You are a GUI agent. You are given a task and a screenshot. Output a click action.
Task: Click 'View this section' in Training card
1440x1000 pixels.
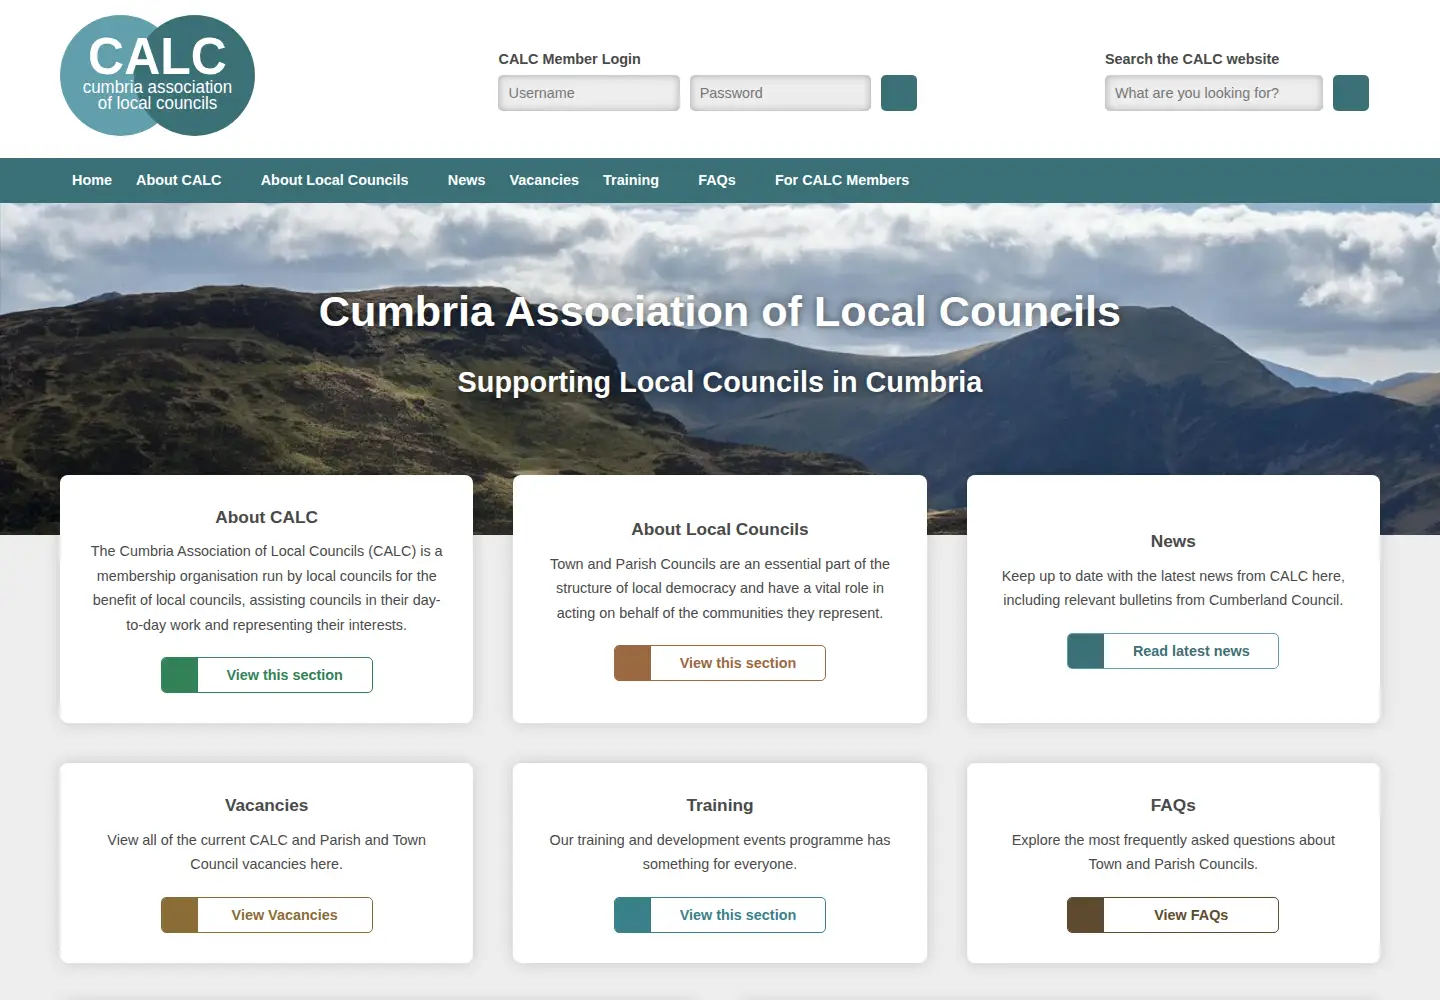coord(720,915)
